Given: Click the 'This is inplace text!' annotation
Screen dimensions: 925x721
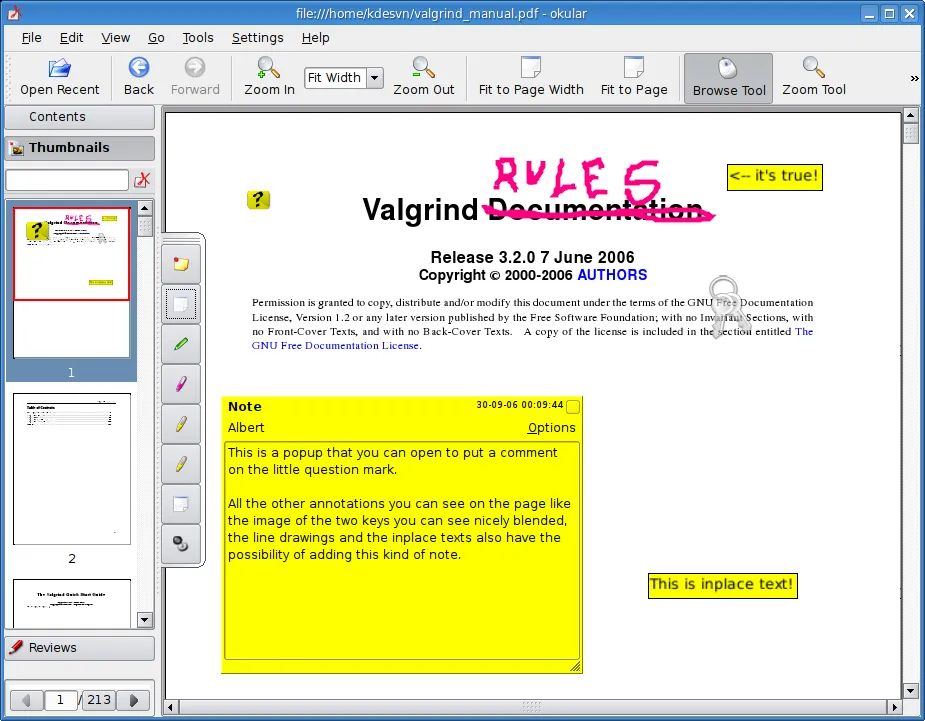Looking at the screenshot, I should coord(722,585).
